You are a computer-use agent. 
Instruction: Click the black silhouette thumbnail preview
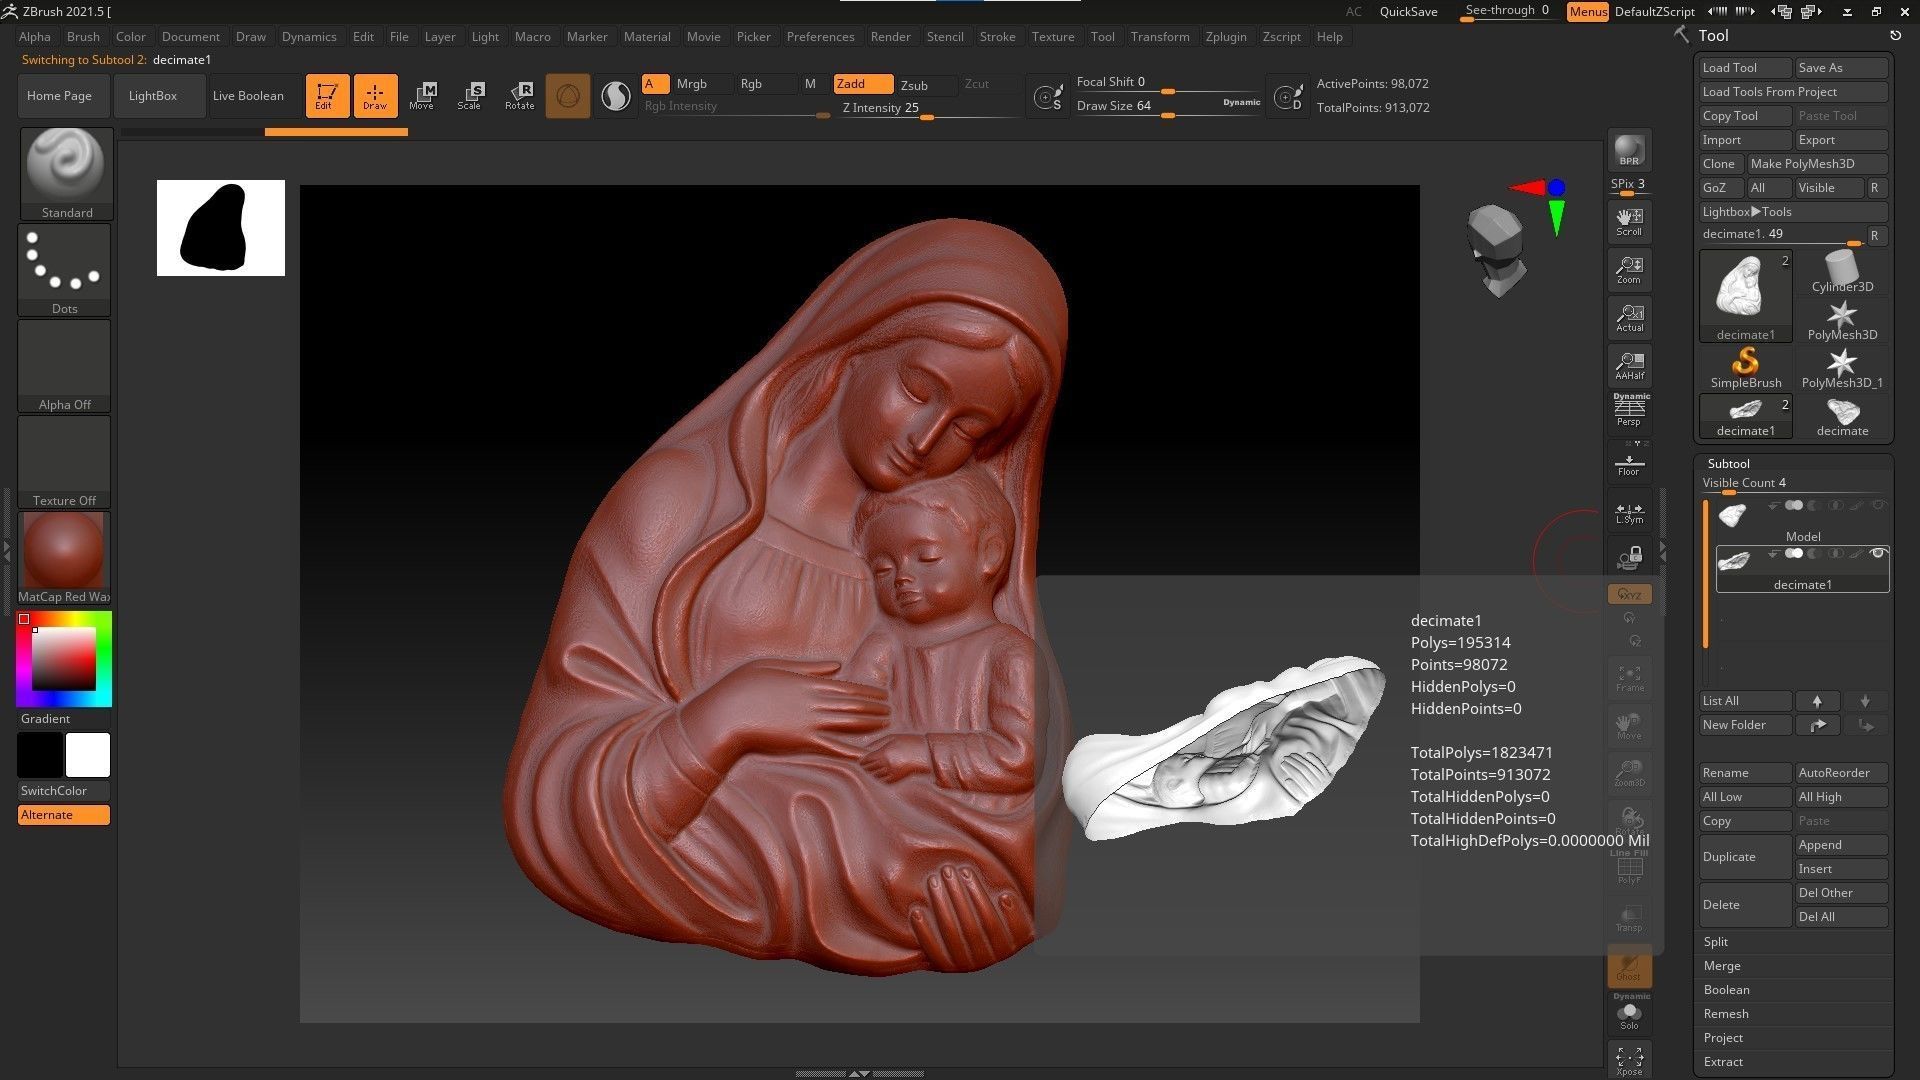pos(220,228)
